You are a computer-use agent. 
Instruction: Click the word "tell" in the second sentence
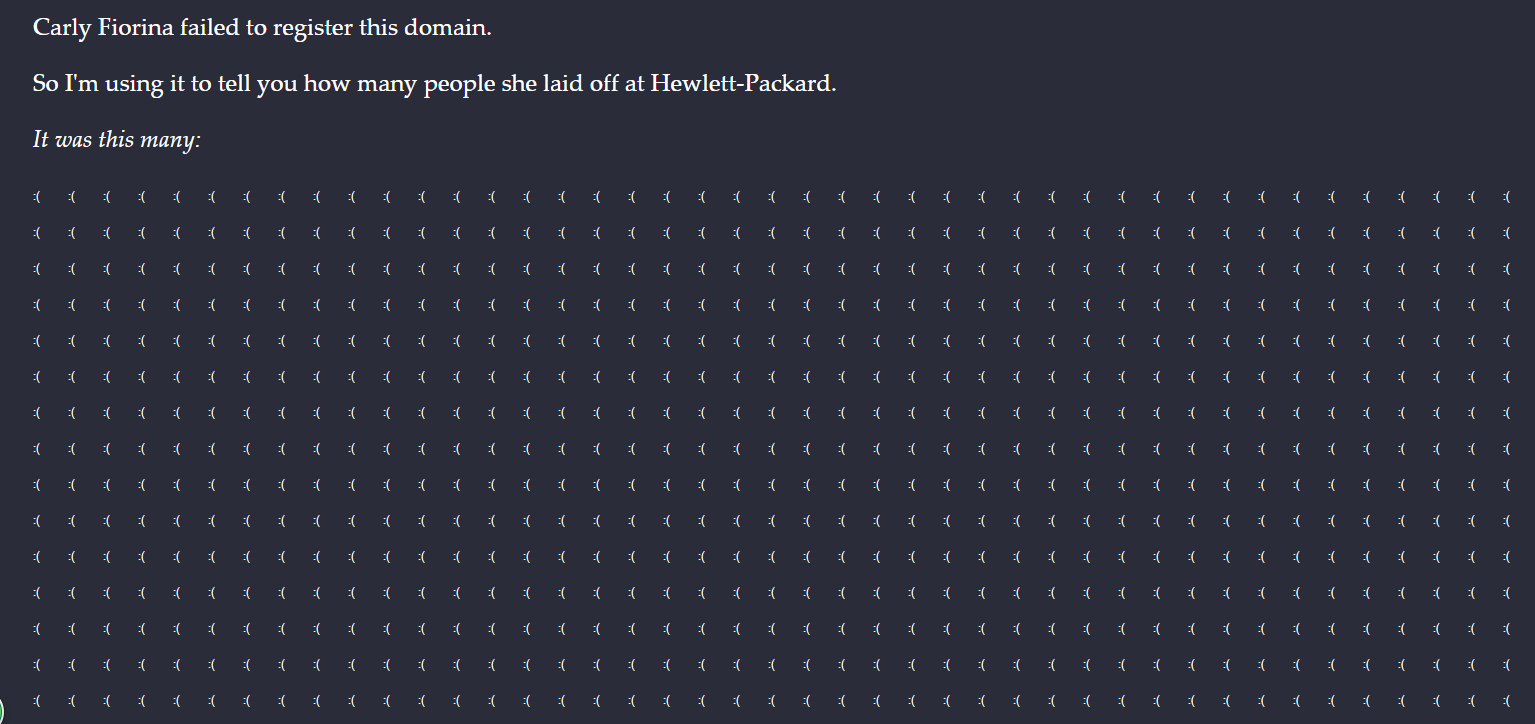pyautogui.click(x=232, y=83)
